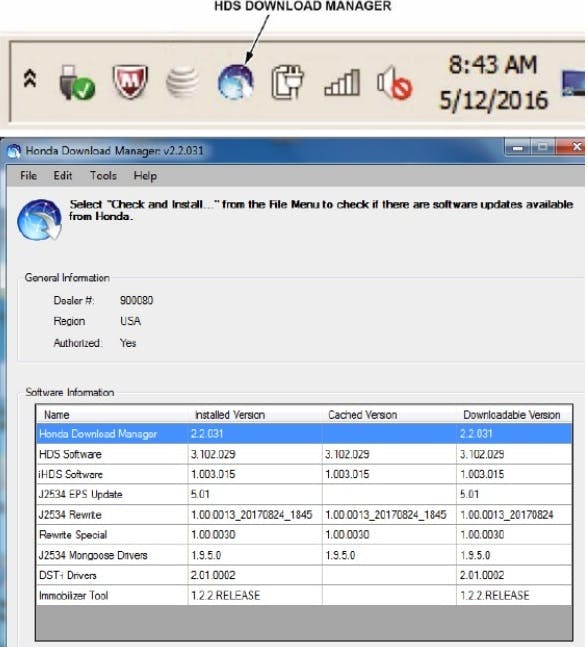Minimize the Honda Download Manager window

[518, 147]
